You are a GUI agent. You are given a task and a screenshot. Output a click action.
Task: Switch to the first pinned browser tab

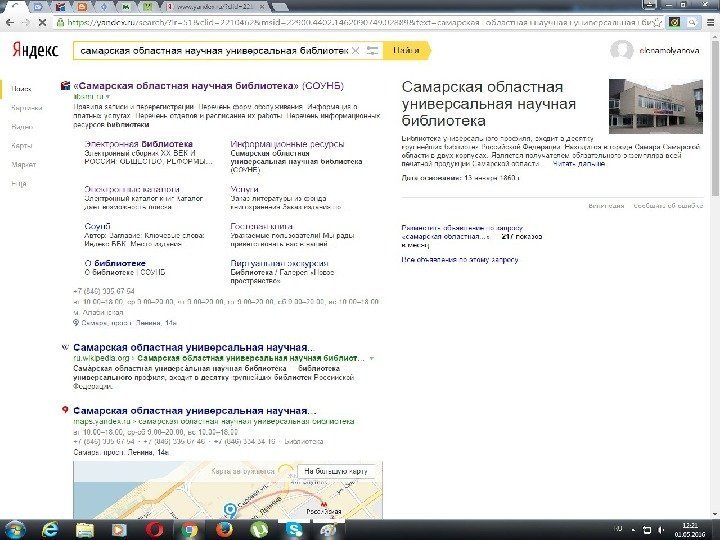16,7
